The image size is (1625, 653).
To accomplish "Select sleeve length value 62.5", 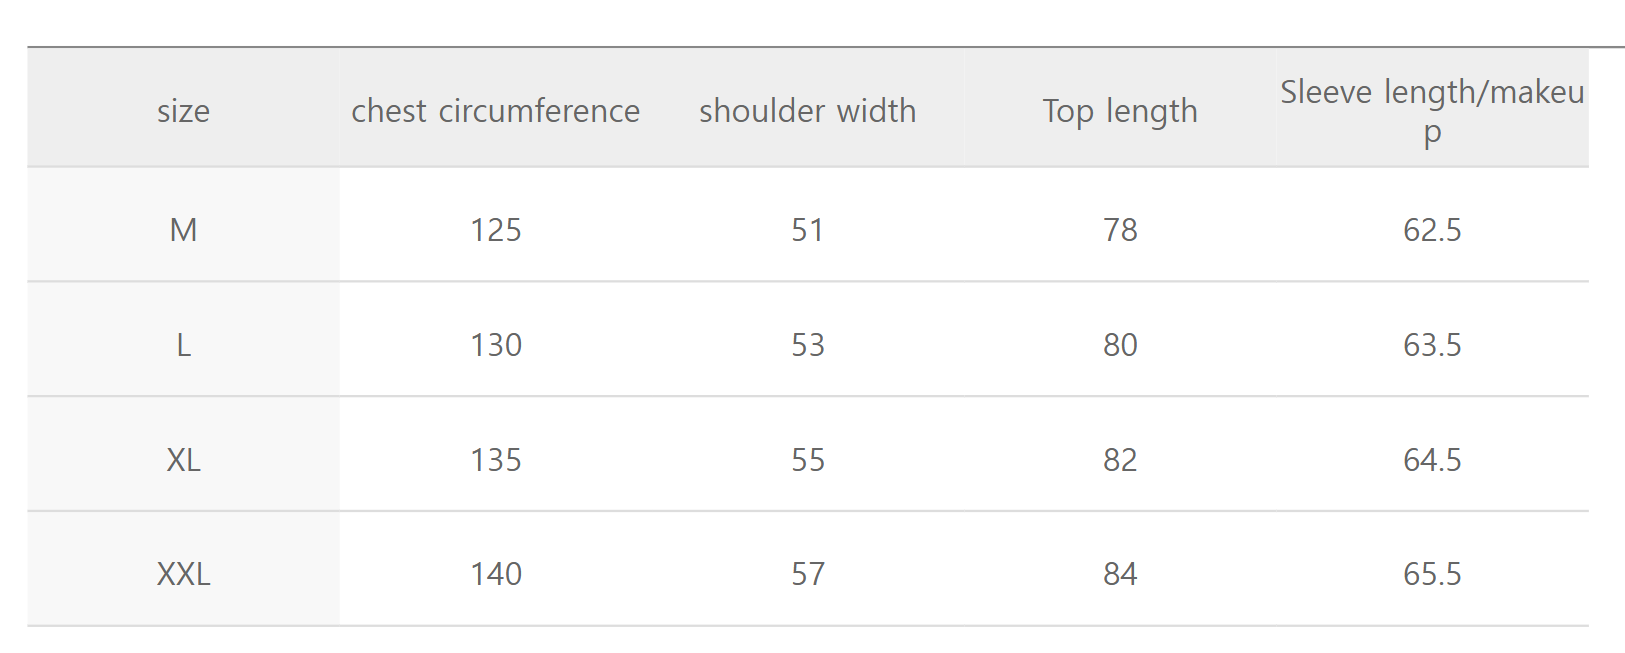I will point(1432,230).
